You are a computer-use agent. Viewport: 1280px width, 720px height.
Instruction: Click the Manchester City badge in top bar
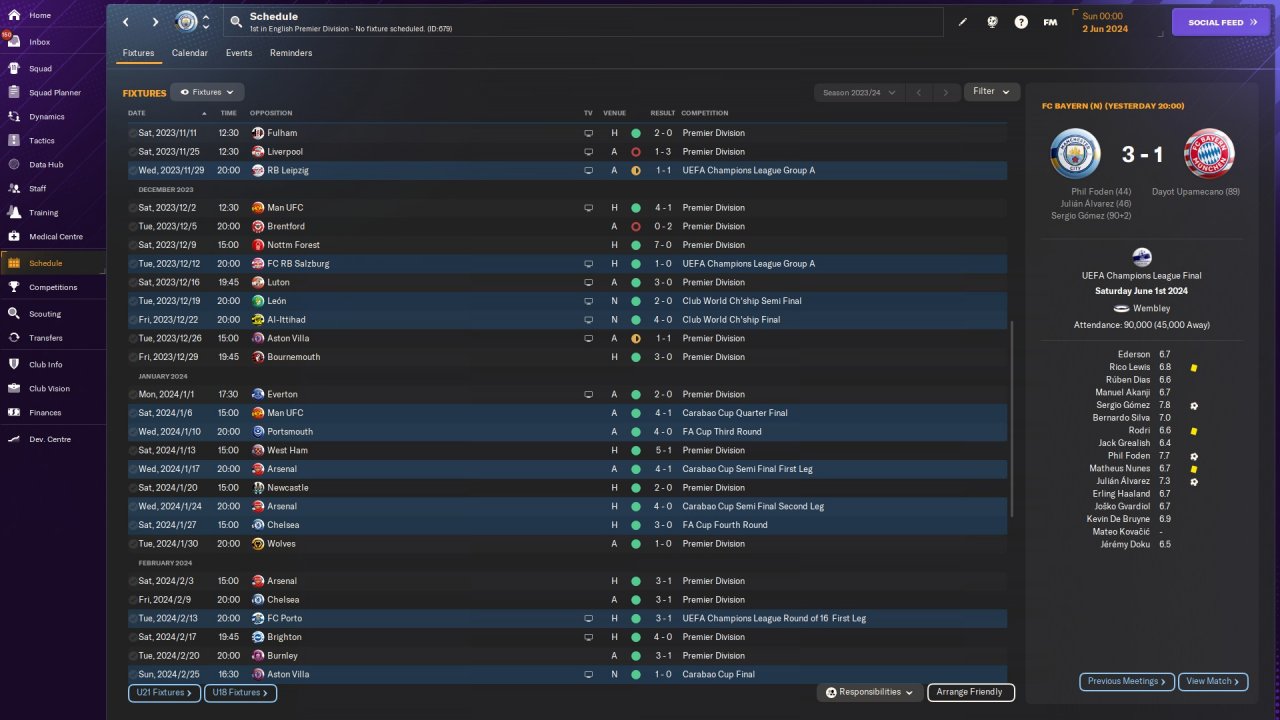tap(187, 22)
